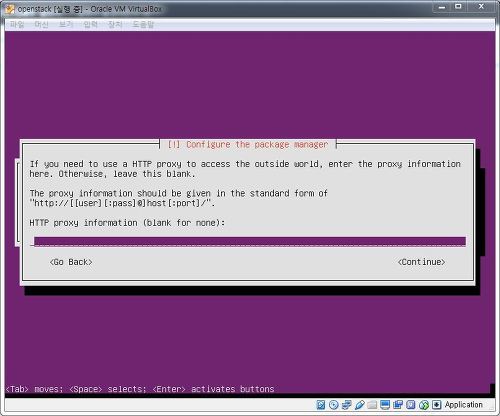The width and height of the screenshot is (500, 416).
Task: Click the network adapter indicator icon
Action: click(346, 405)
